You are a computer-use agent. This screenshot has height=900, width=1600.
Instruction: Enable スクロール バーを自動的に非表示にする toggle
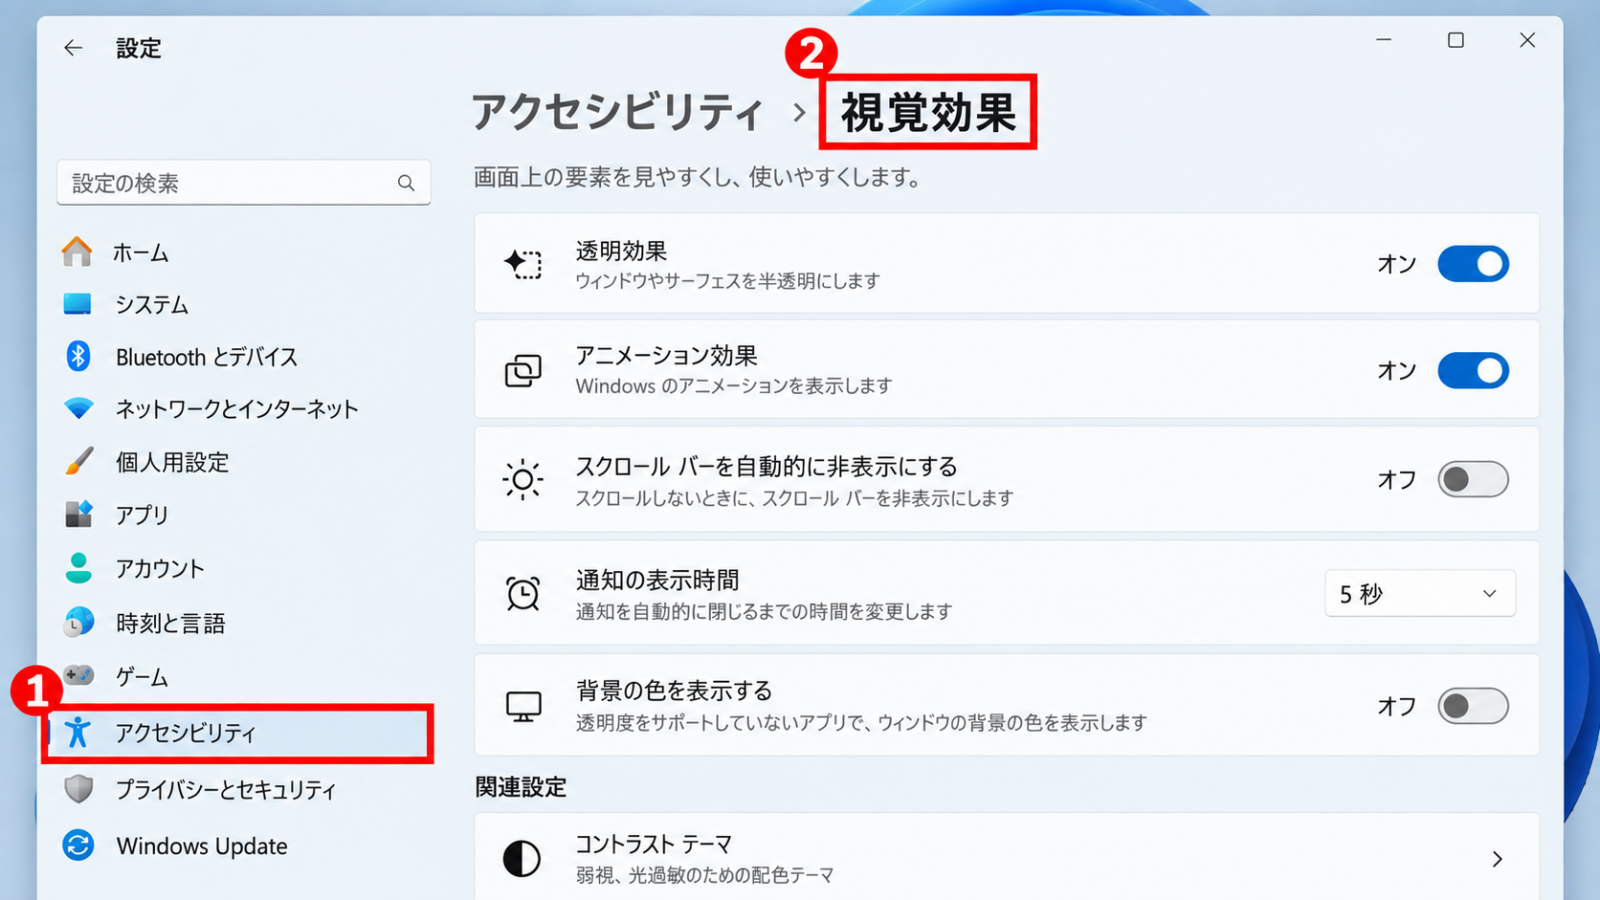pyautogui.click(x=1473, y=479)
